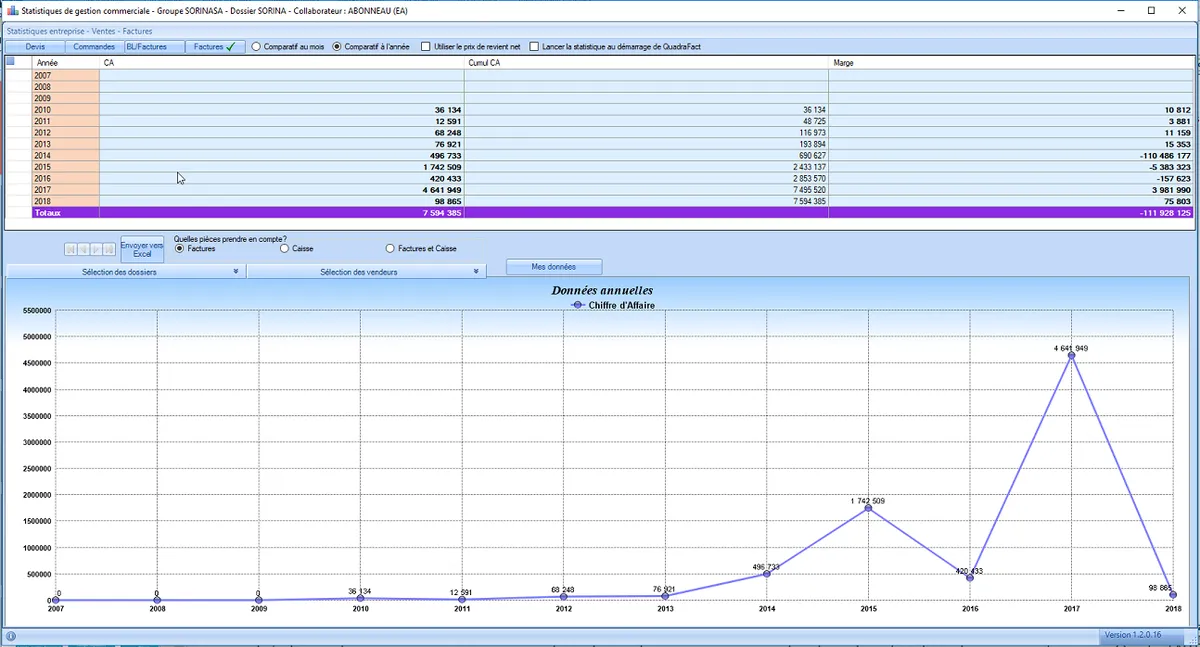Click the 2017 peak data point on chart

1071,355
